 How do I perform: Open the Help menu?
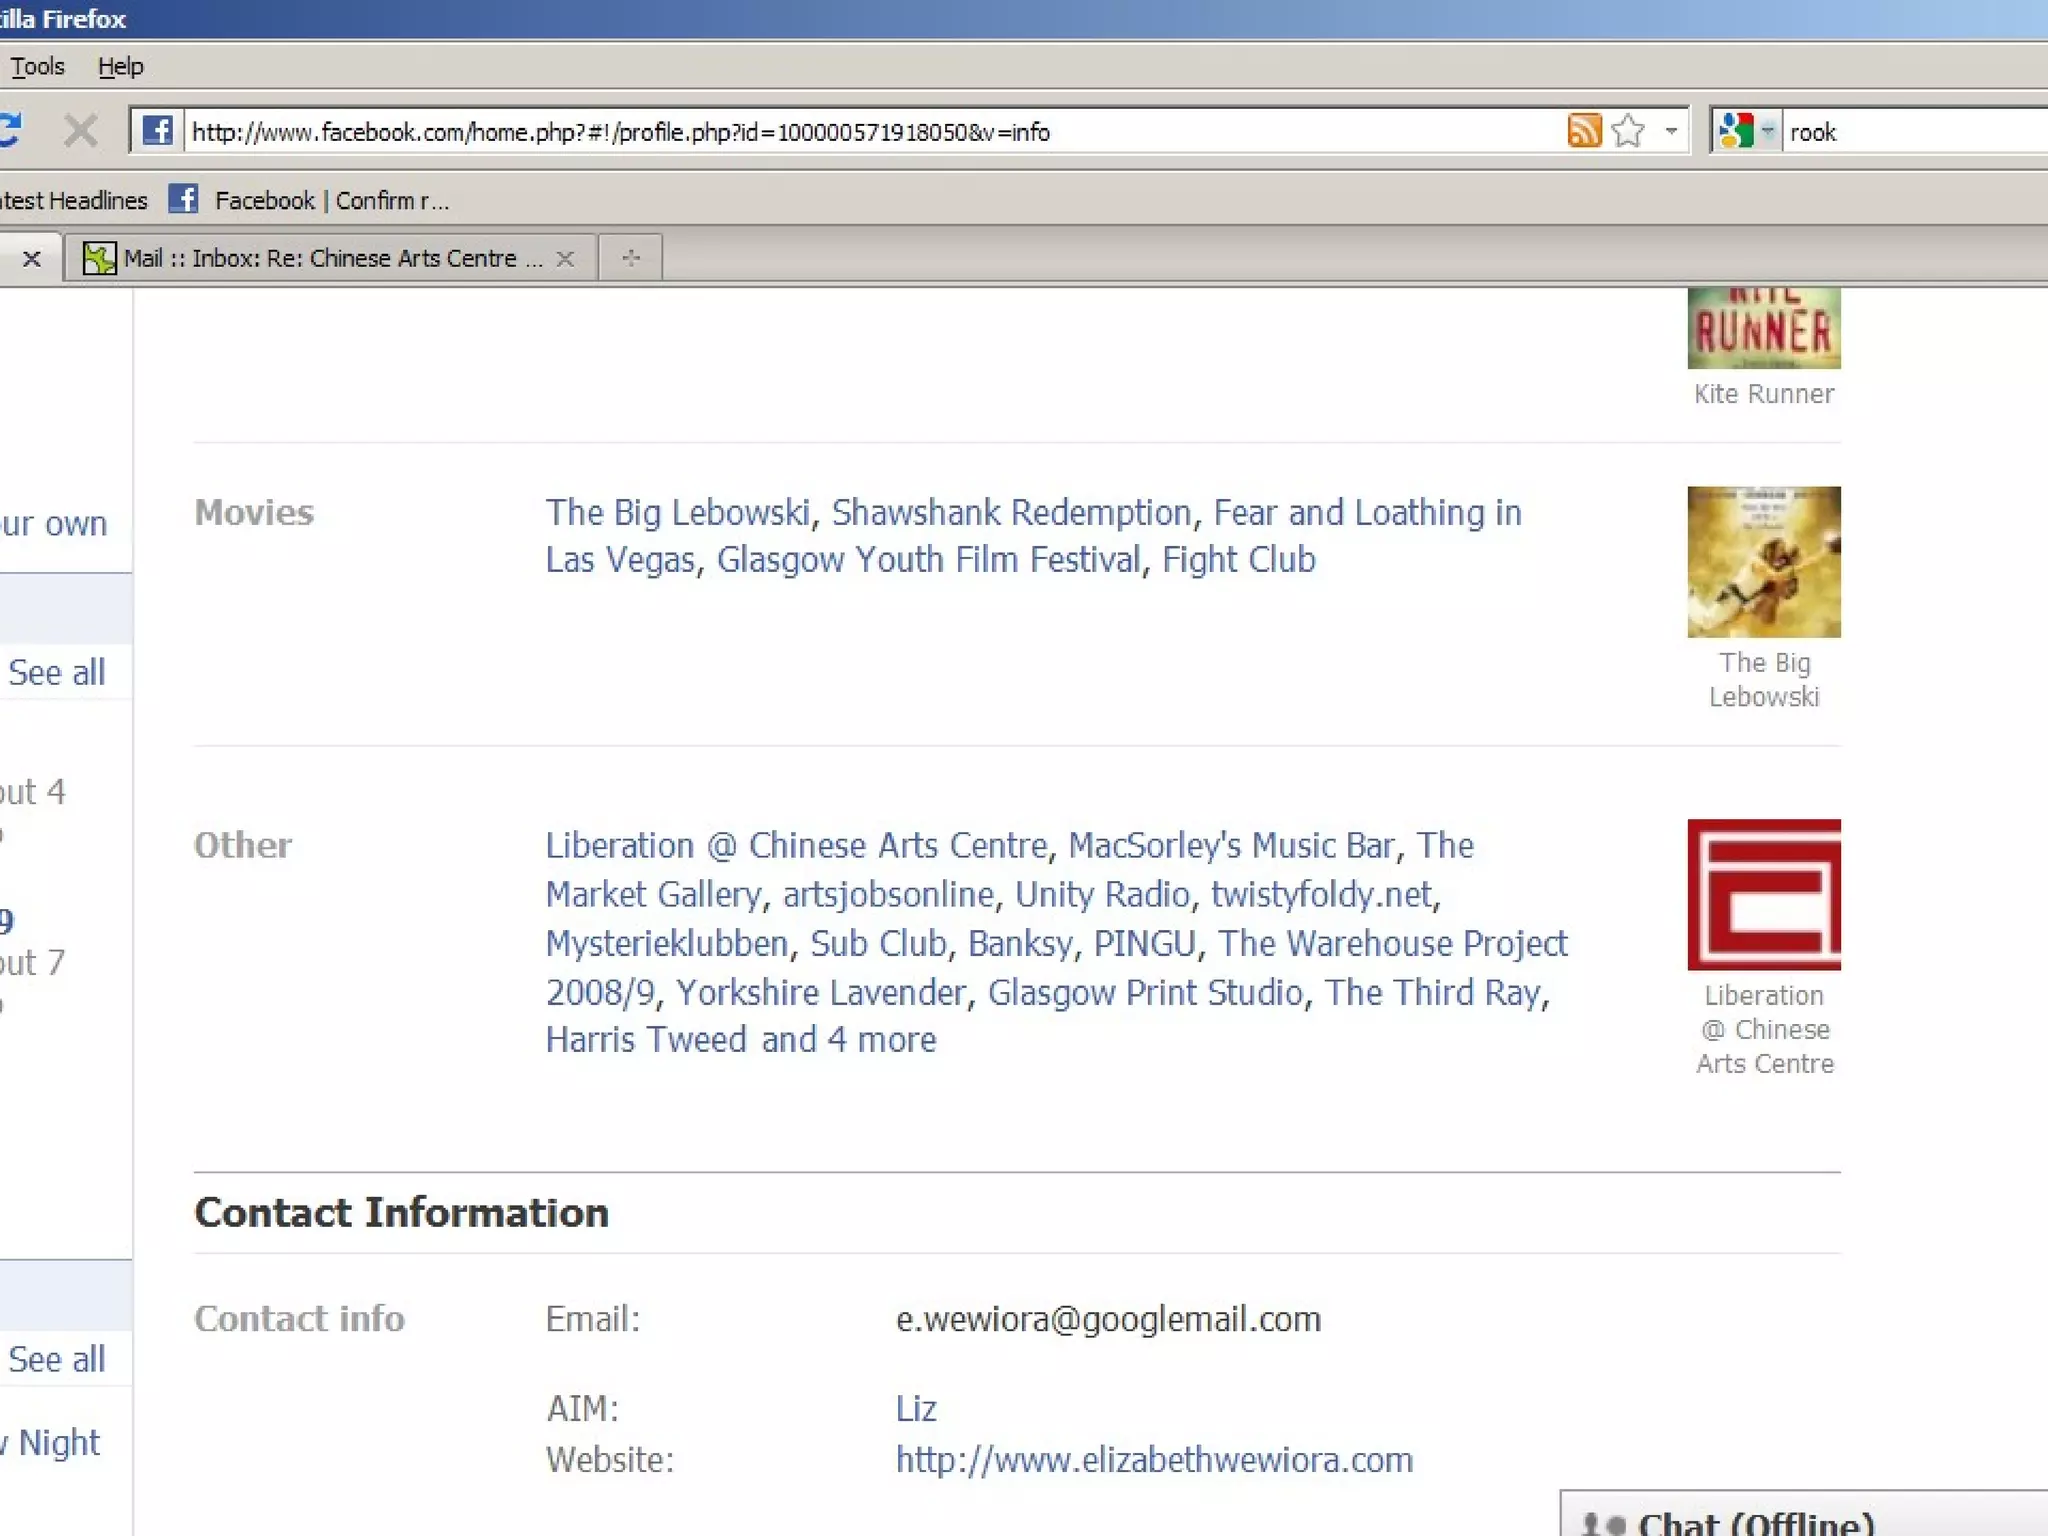(120, 67)
